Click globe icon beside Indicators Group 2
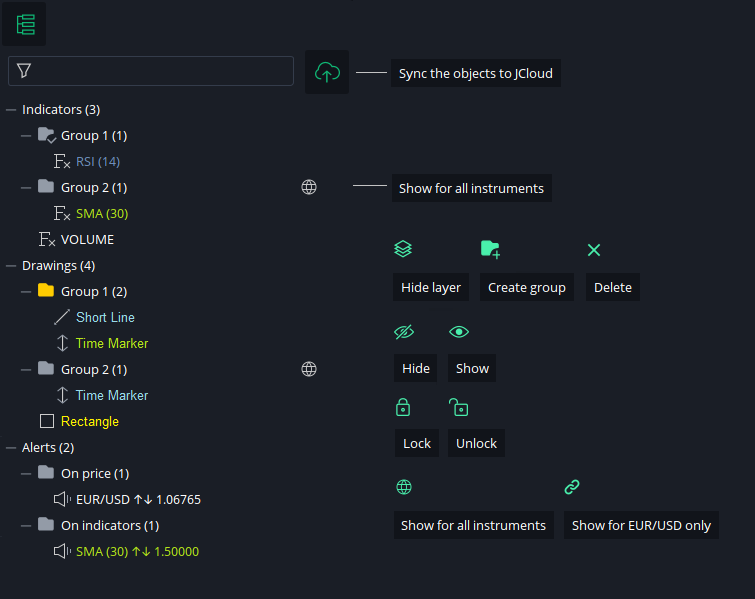The width and height of the screenshot is (755, 599). tap(309, 187)
